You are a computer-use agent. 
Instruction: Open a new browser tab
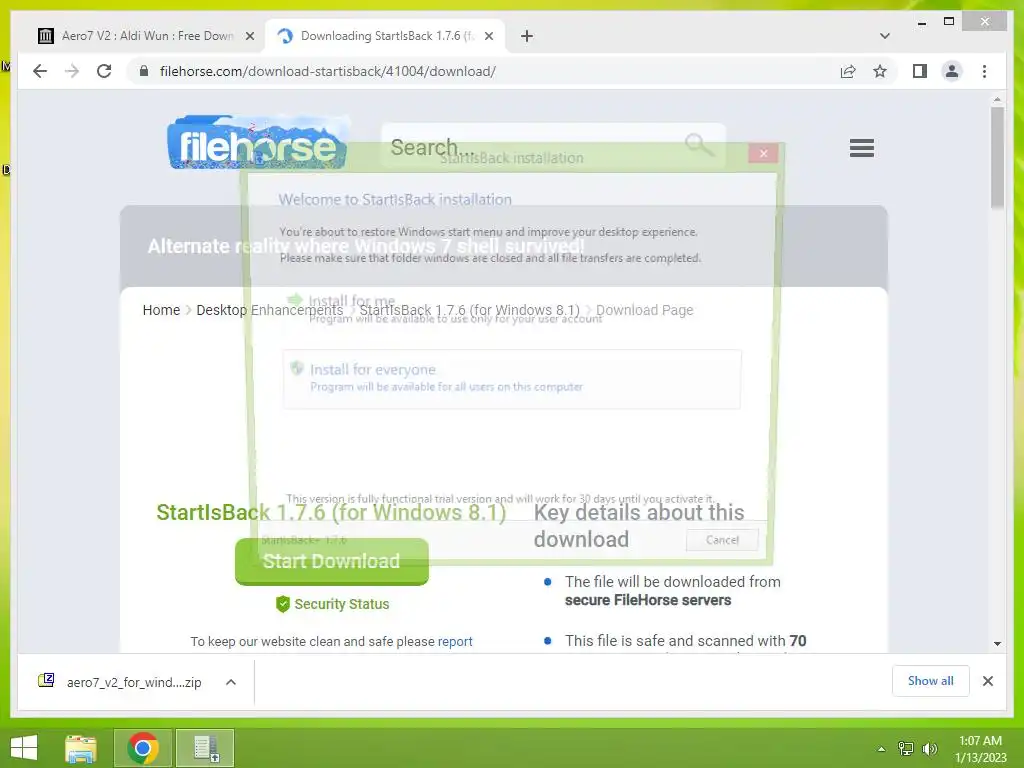(x=527, y=36)
